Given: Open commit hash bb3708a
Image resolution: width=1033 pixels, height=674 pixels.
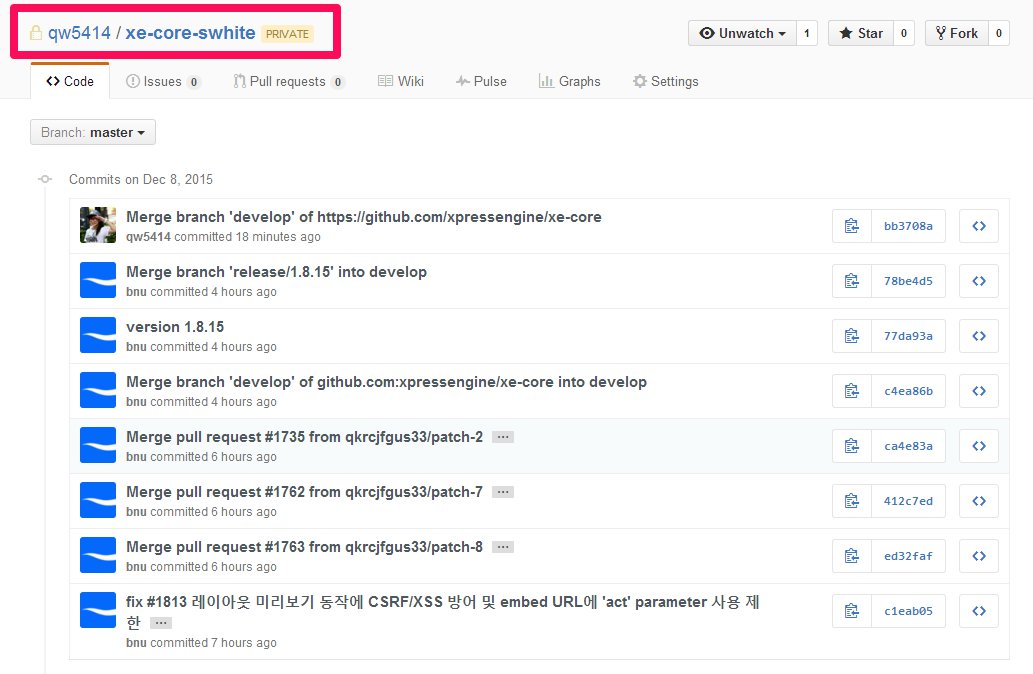Looking at the screenshot, I should [x=908, y=226].
